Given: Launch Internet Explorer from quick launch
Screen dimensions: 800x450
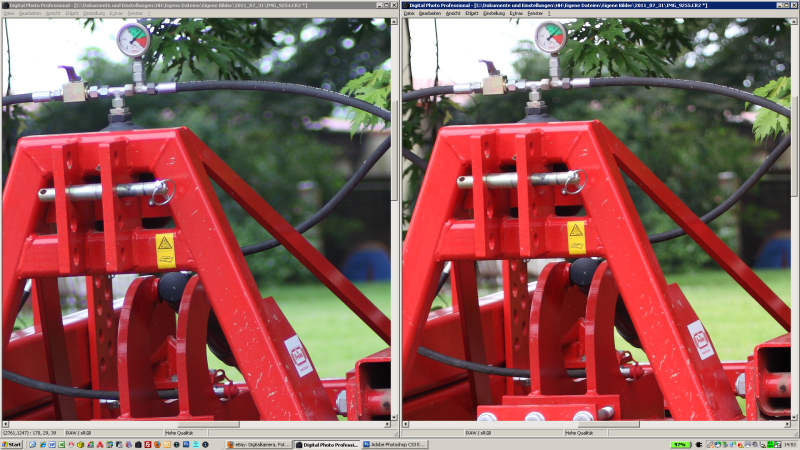Looking at the screenshot, I should point(42,444).
